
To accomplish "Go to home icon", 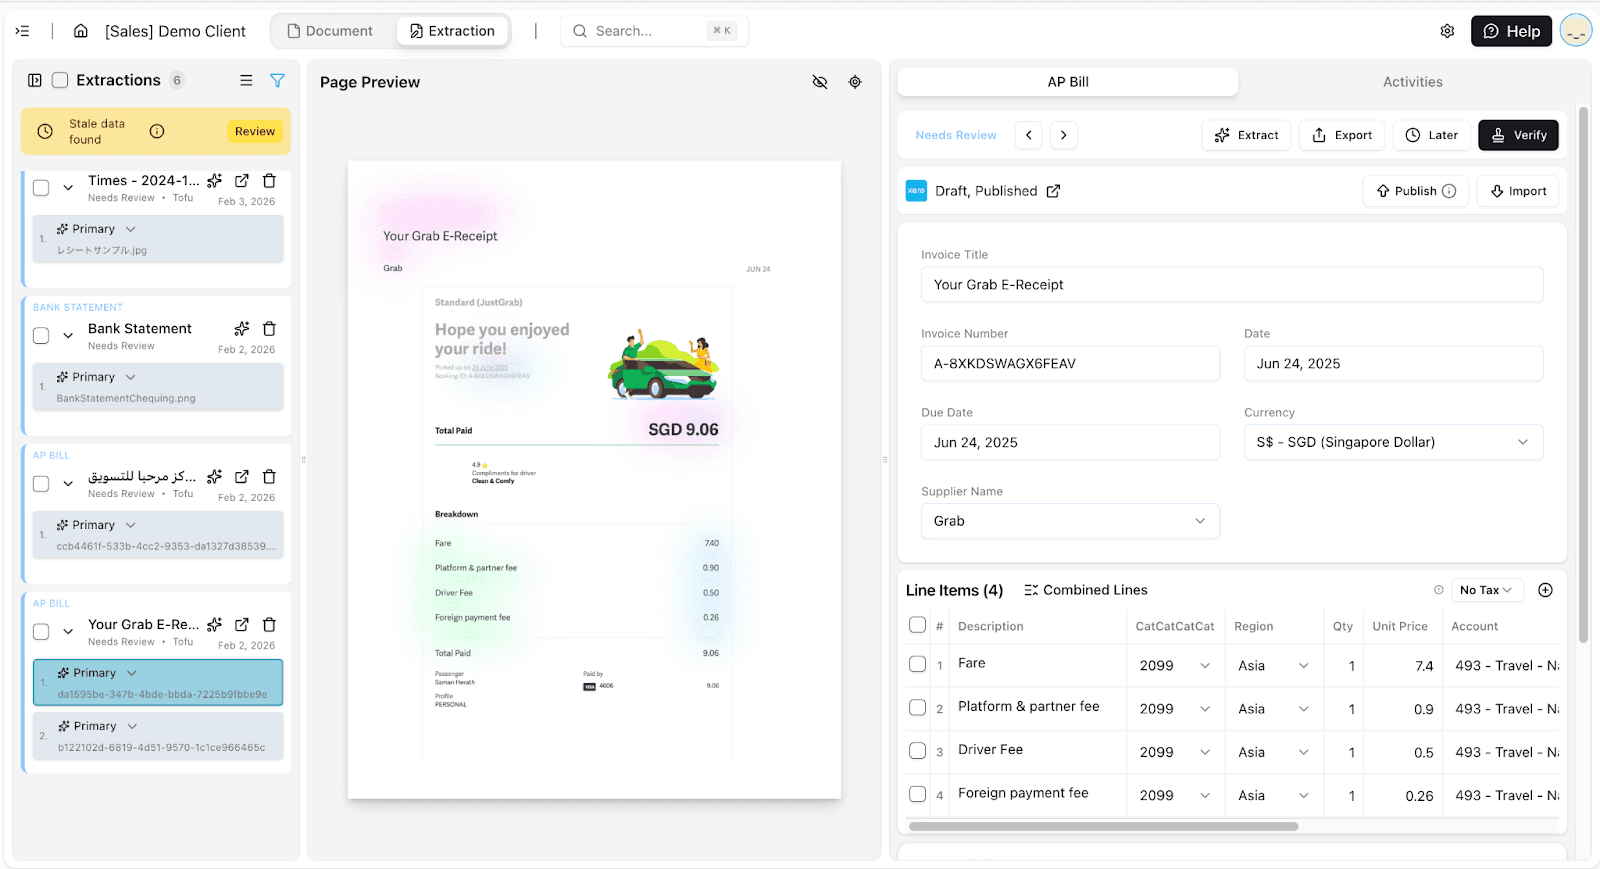I will click(x=81, y=31).
